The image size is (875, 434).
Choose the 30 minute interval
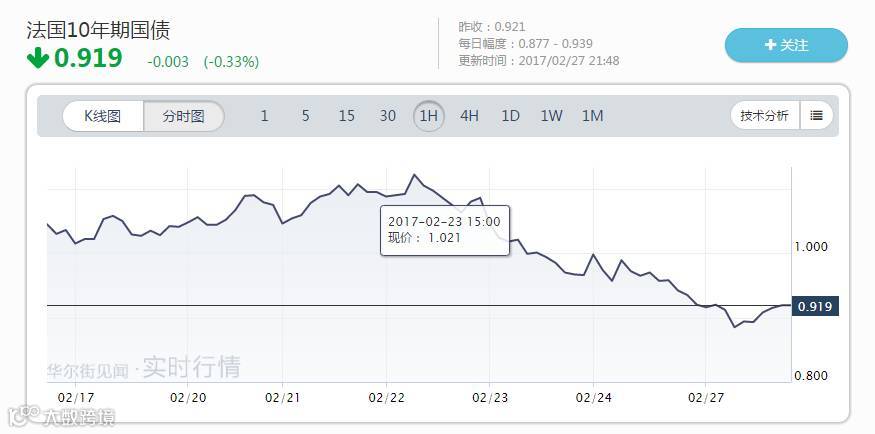point(388,116)
